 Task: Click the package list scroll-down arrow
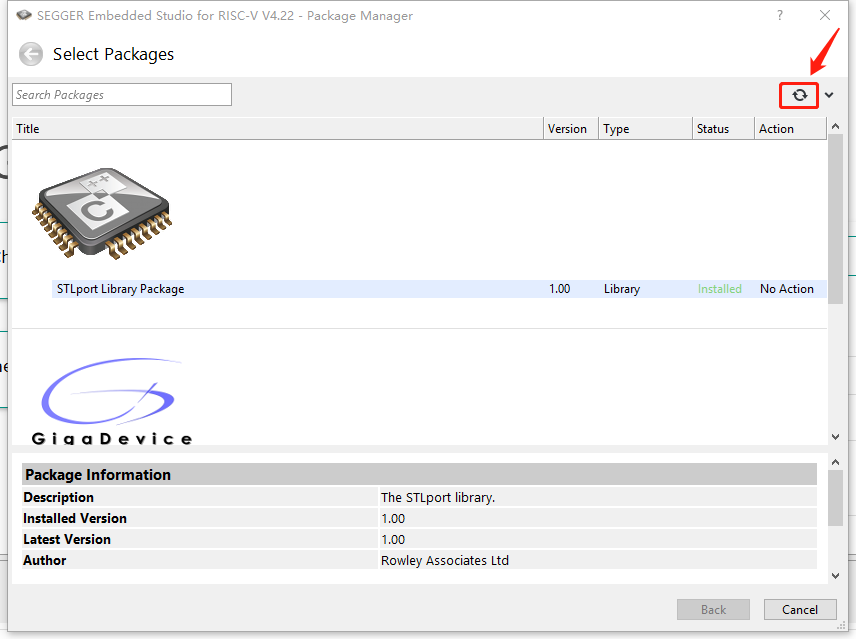[835, 437]
